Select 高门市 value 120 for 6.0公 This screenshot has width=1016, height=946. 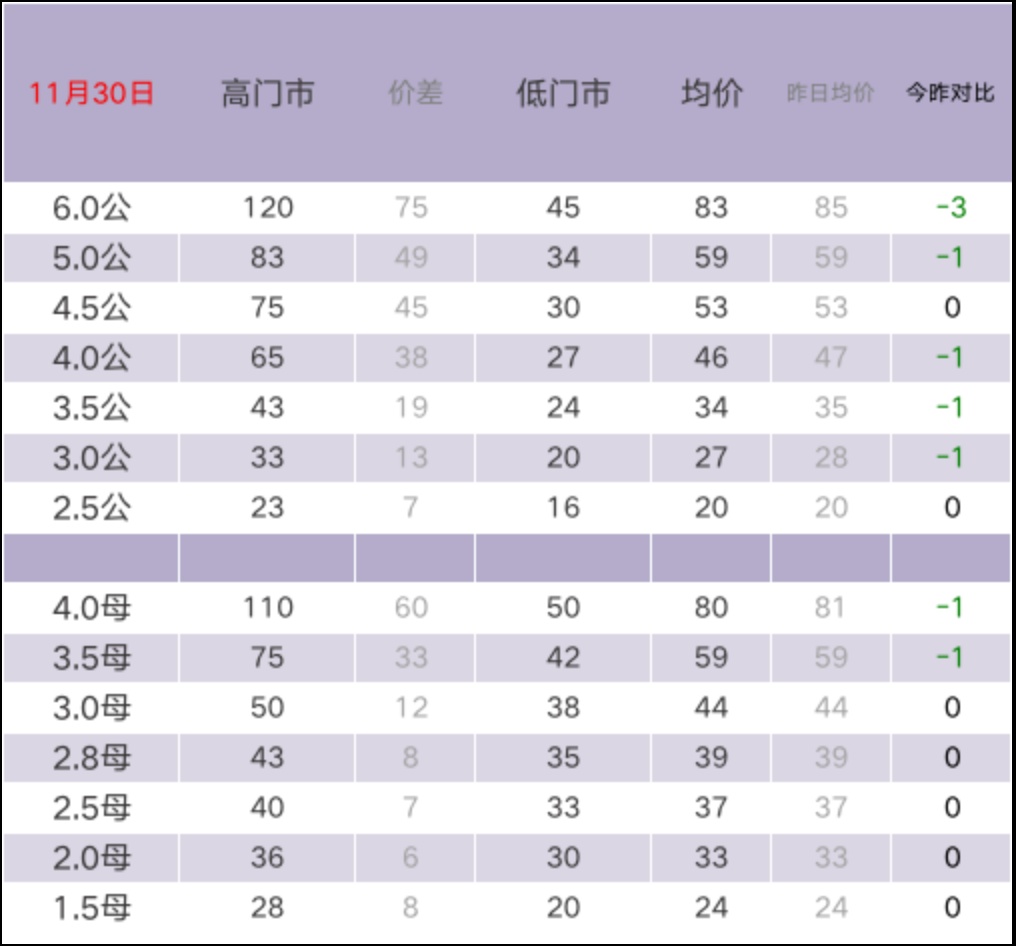268,208
